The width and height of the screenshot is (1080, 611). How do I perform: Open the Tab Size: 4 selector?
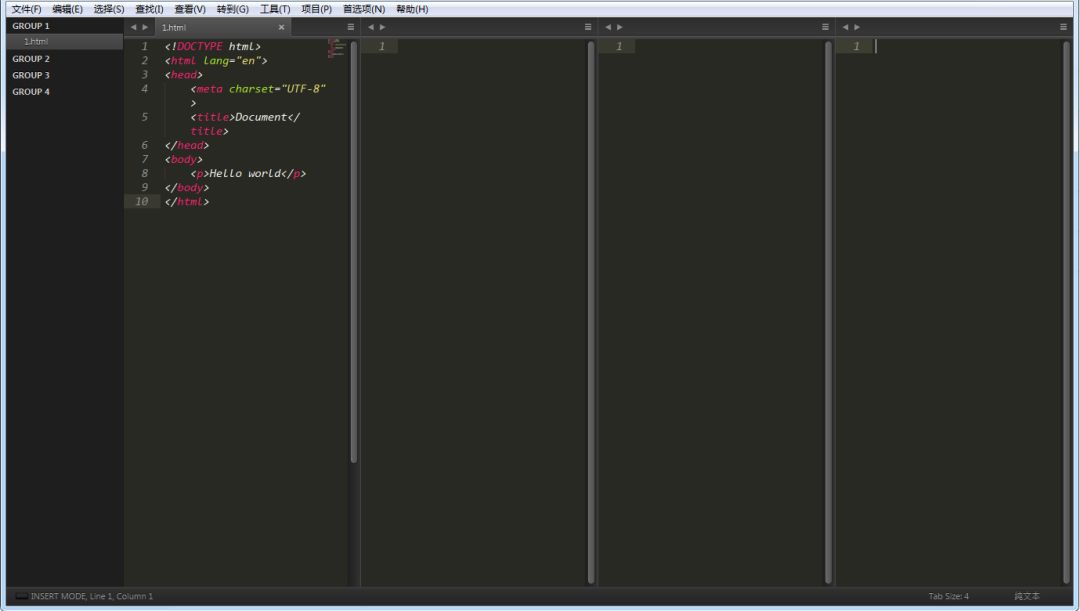pyautogui.click(x=948, y=597)
